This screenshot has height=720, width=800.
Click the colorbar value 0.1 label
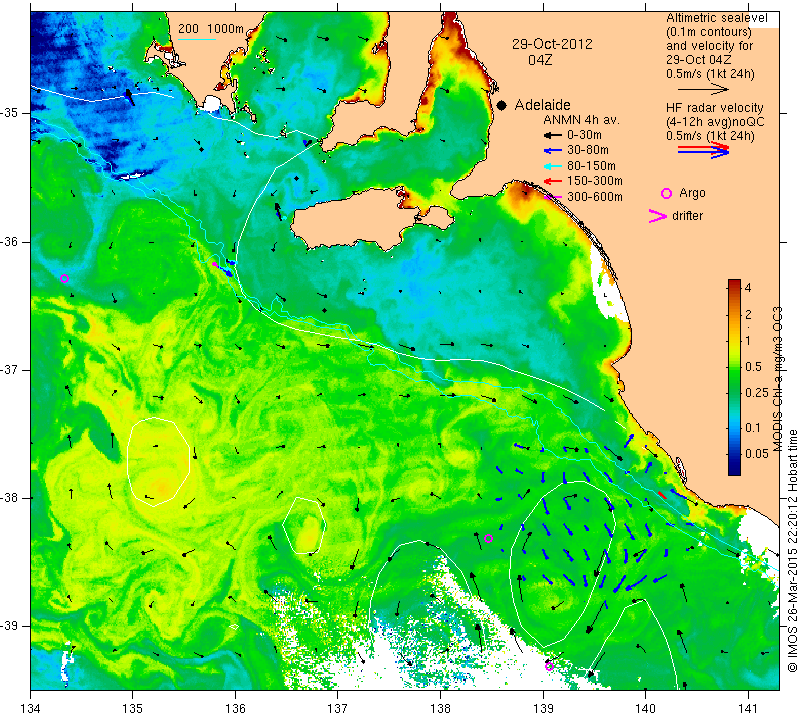pyautogui.click(x=753, y=428)
